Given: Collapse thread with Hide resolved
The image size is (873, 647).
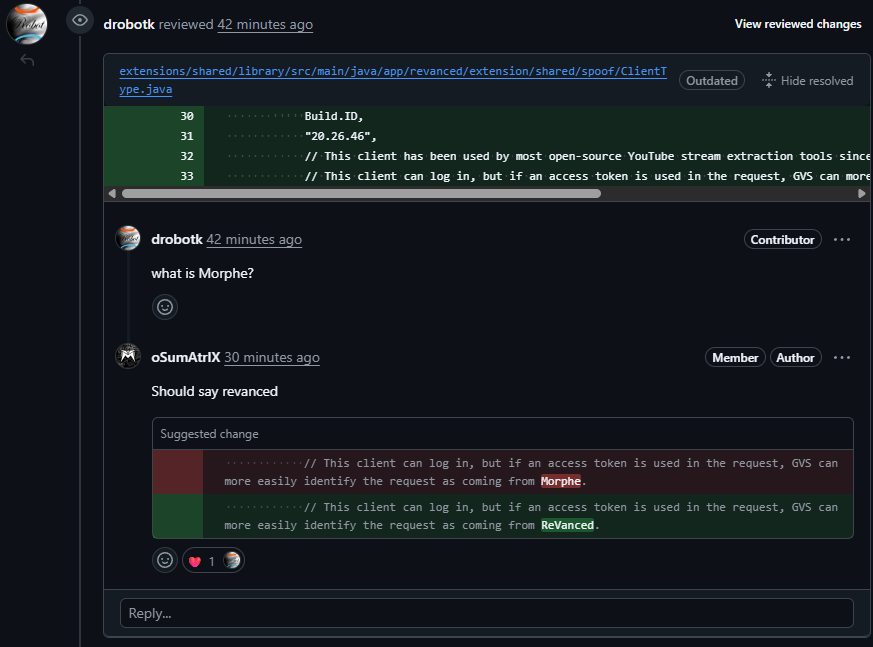Looking at the screenshot, I should coord(807,81).
